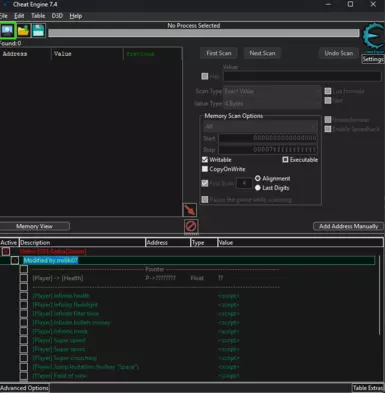Toggle the Executable checkbox
Viewport: 385px width, 393px height.
point(285,160)
